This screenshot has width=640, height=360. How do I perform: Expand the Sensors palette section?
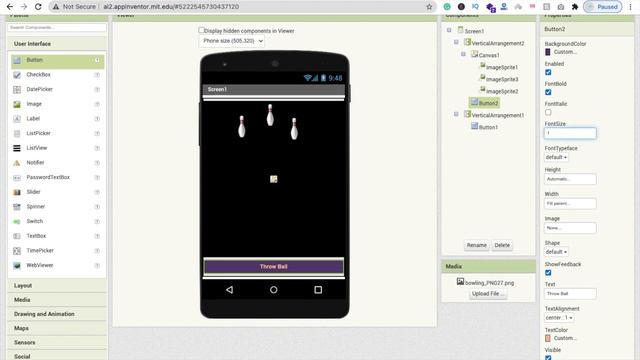pos(57,343)
